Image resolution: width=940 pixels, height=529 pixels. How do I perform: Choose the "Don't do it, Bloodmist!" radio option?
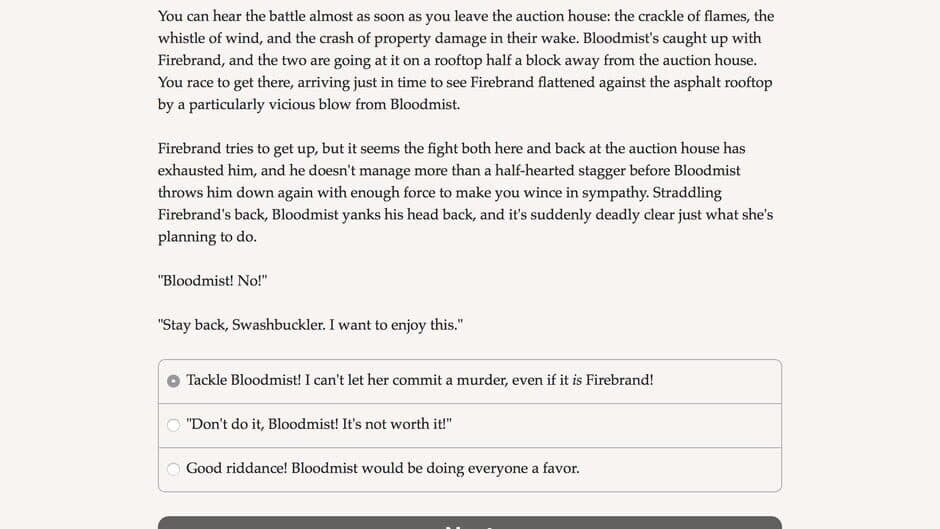click(174, 425)
